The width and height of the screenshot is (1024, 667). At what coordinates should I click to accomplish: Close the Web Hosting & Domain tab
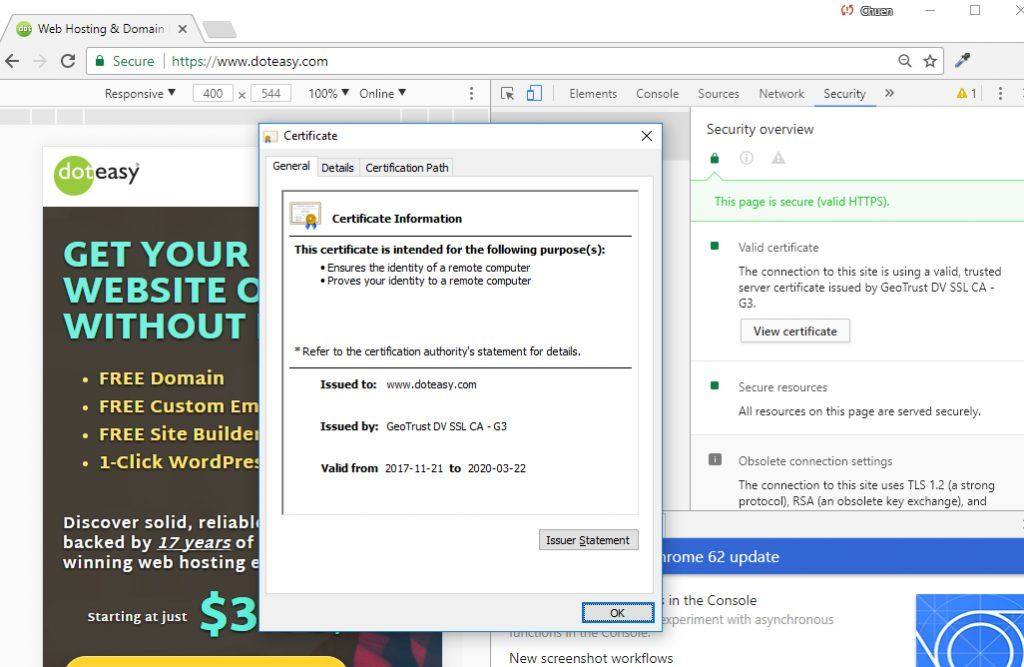point(183,29)
